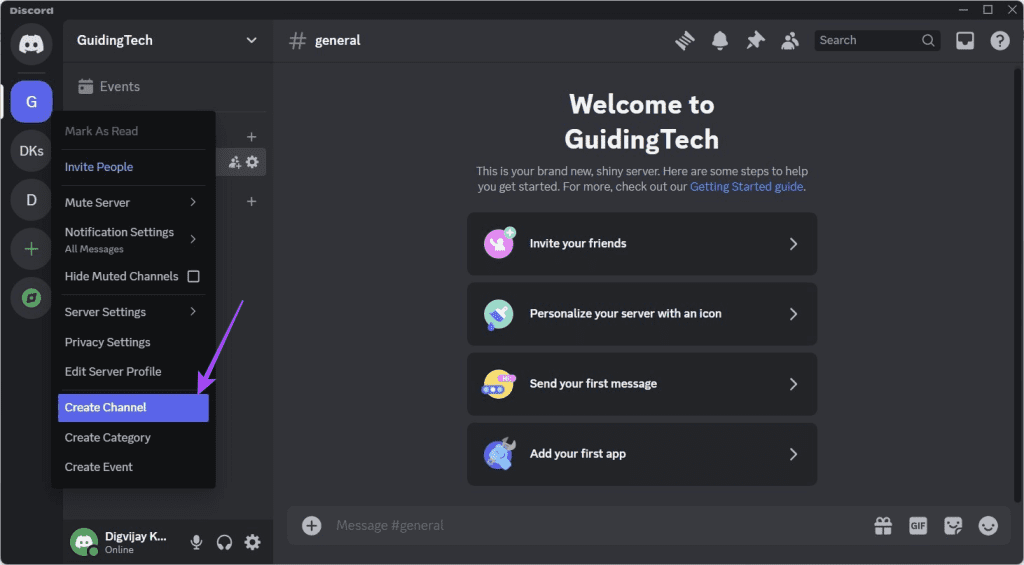
Task: Deafen using headphones icon
Action: coord(224,542)
